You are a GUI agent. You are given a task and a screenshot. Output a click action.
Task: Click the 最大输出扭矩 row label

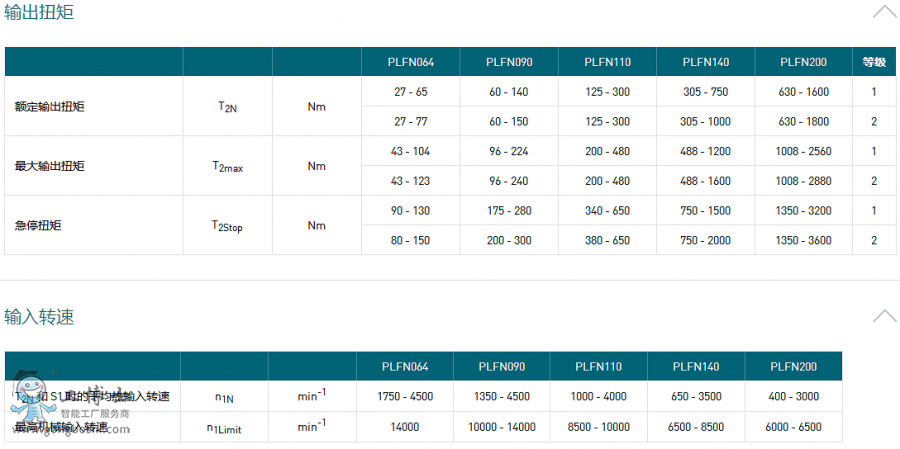point(49,166)
